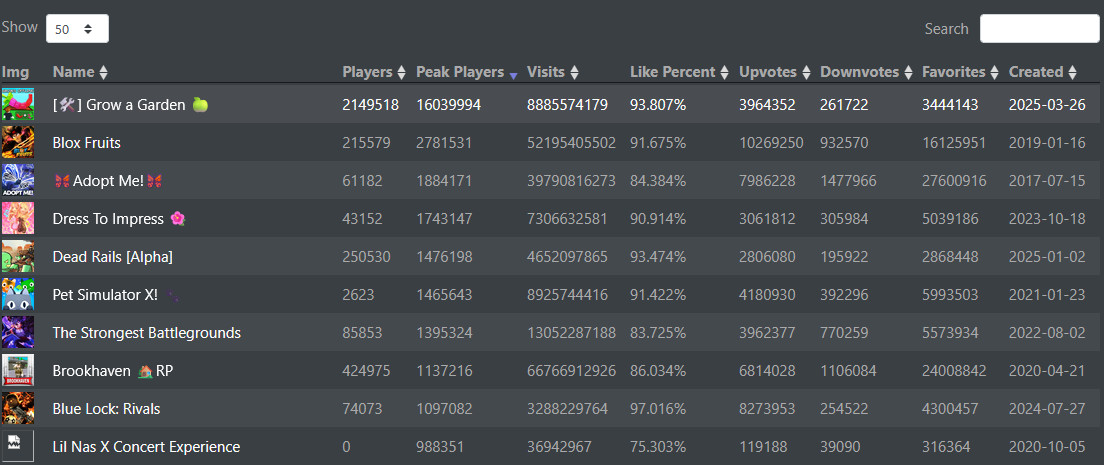Open the Blue Lock: Rivals name link
1104x465 pixels.
point(104,409)
